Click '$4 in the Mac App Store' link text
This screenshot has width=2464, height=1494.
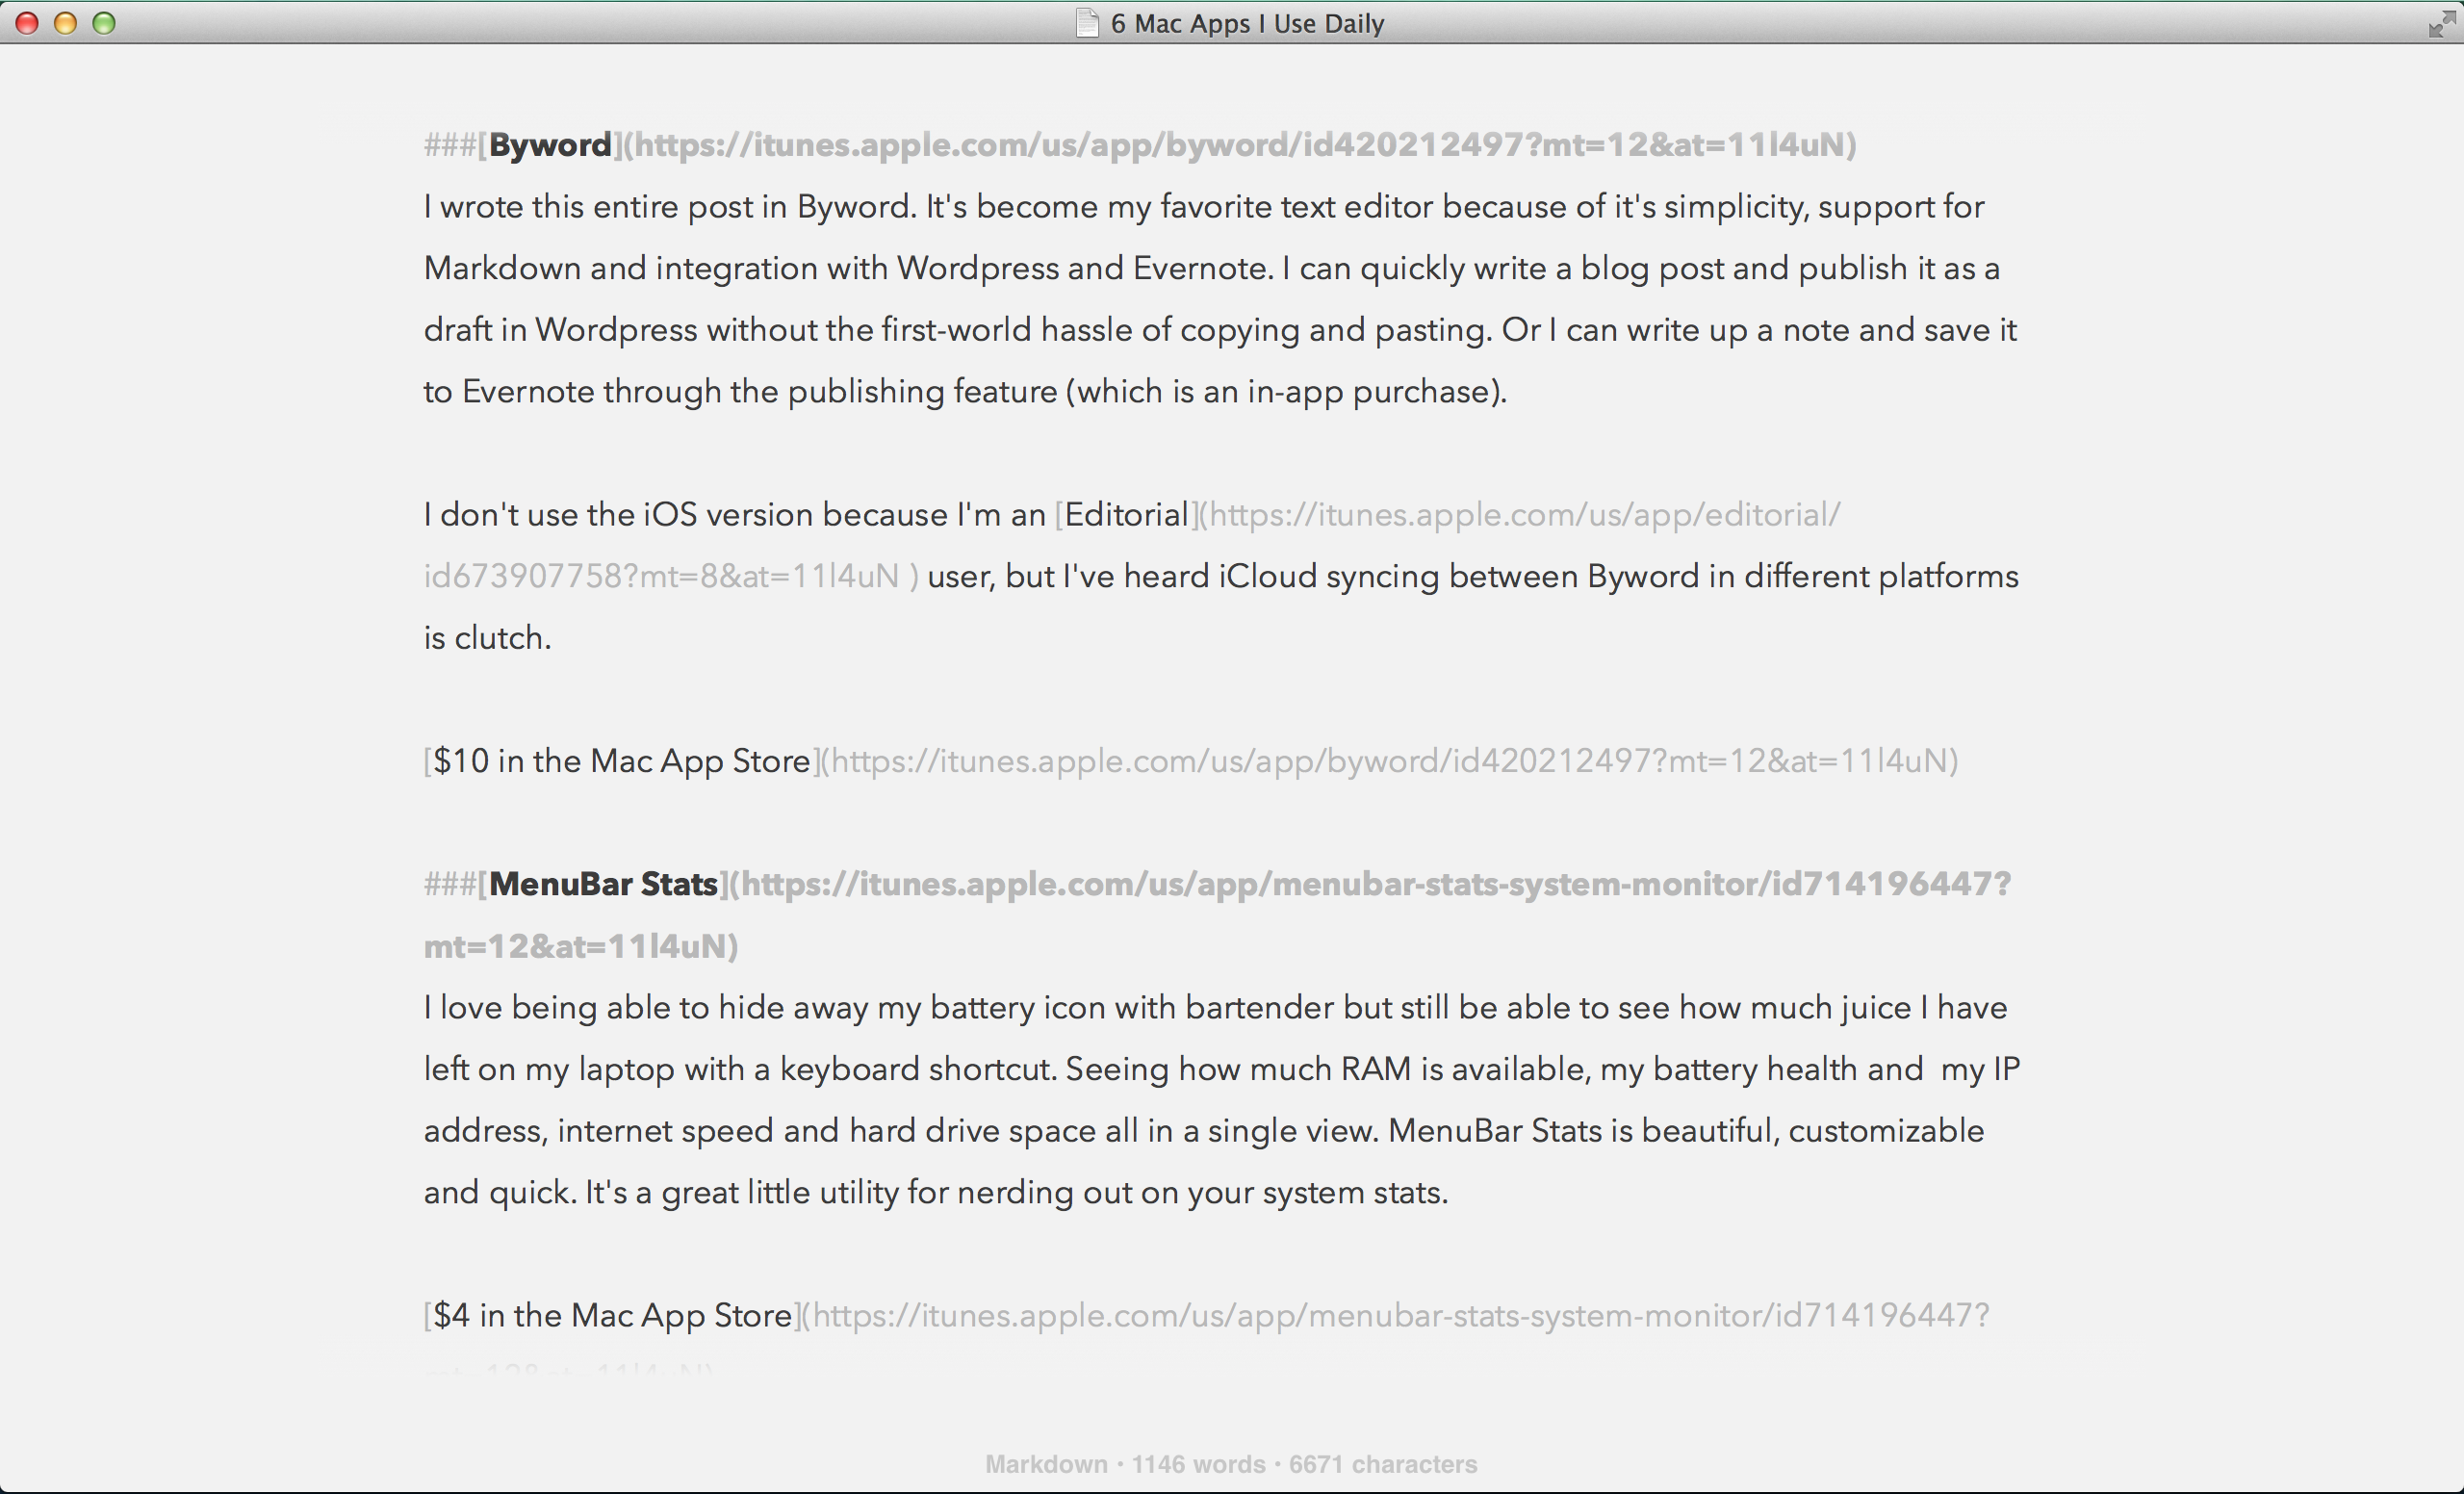tap(612, 1315)
